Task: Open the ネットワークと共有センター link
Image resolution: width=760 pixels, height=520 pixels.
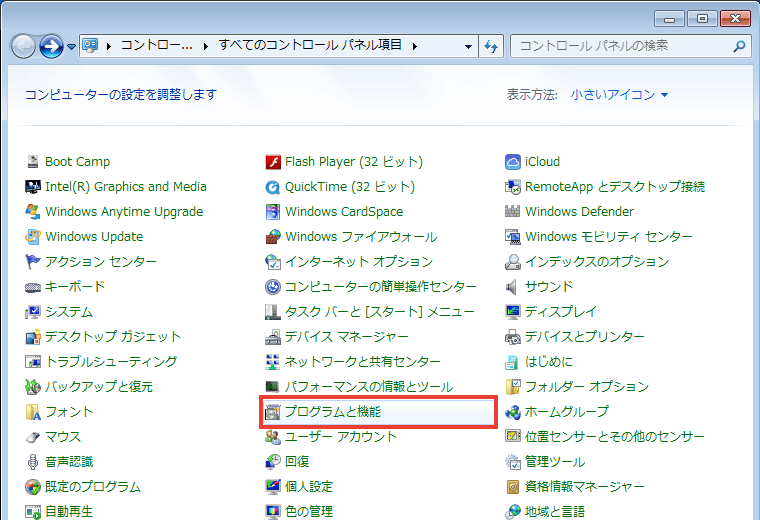Action: [x=363, y=362]
